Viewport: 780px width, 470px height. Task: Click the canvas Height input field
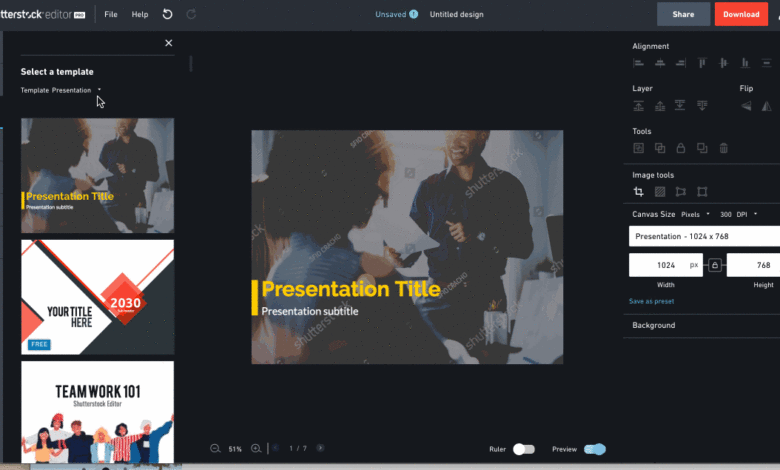[x=753, y=265]
